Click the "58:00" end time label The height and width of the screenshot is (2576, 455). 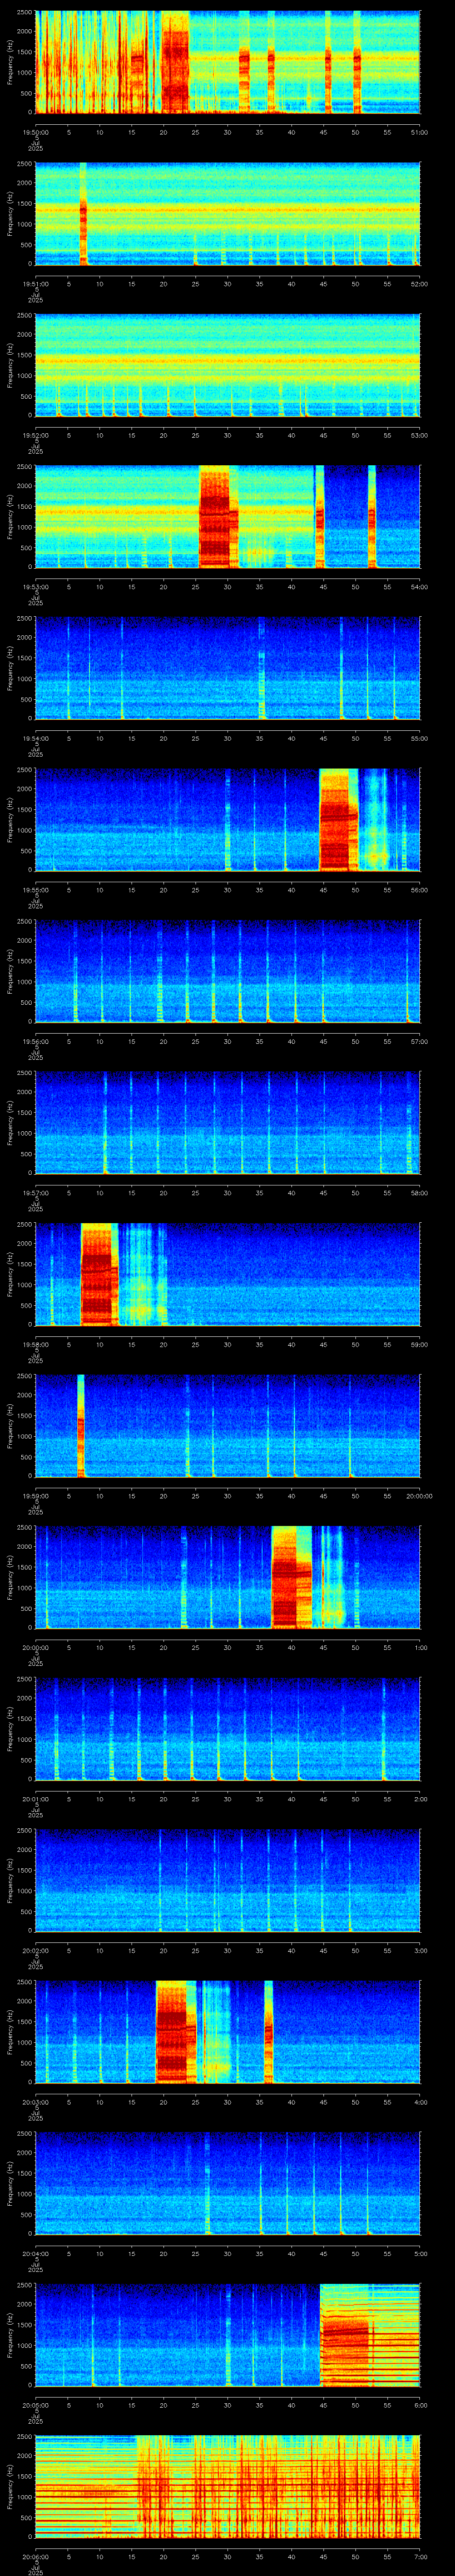(420, 1193)
